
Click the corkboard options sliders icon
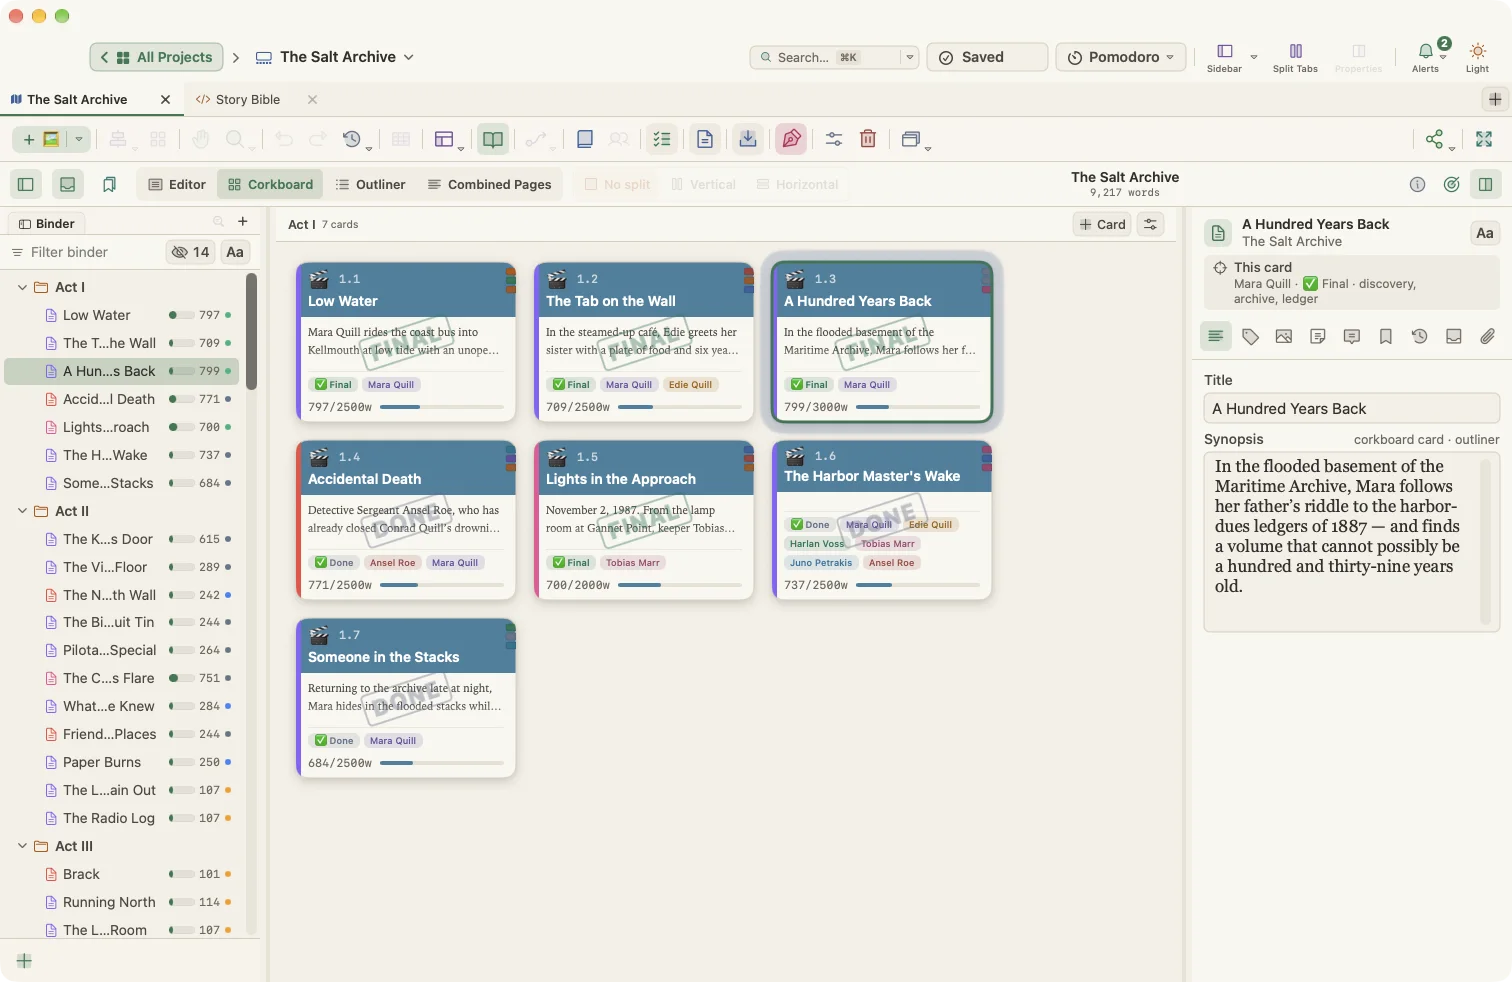1151,224
